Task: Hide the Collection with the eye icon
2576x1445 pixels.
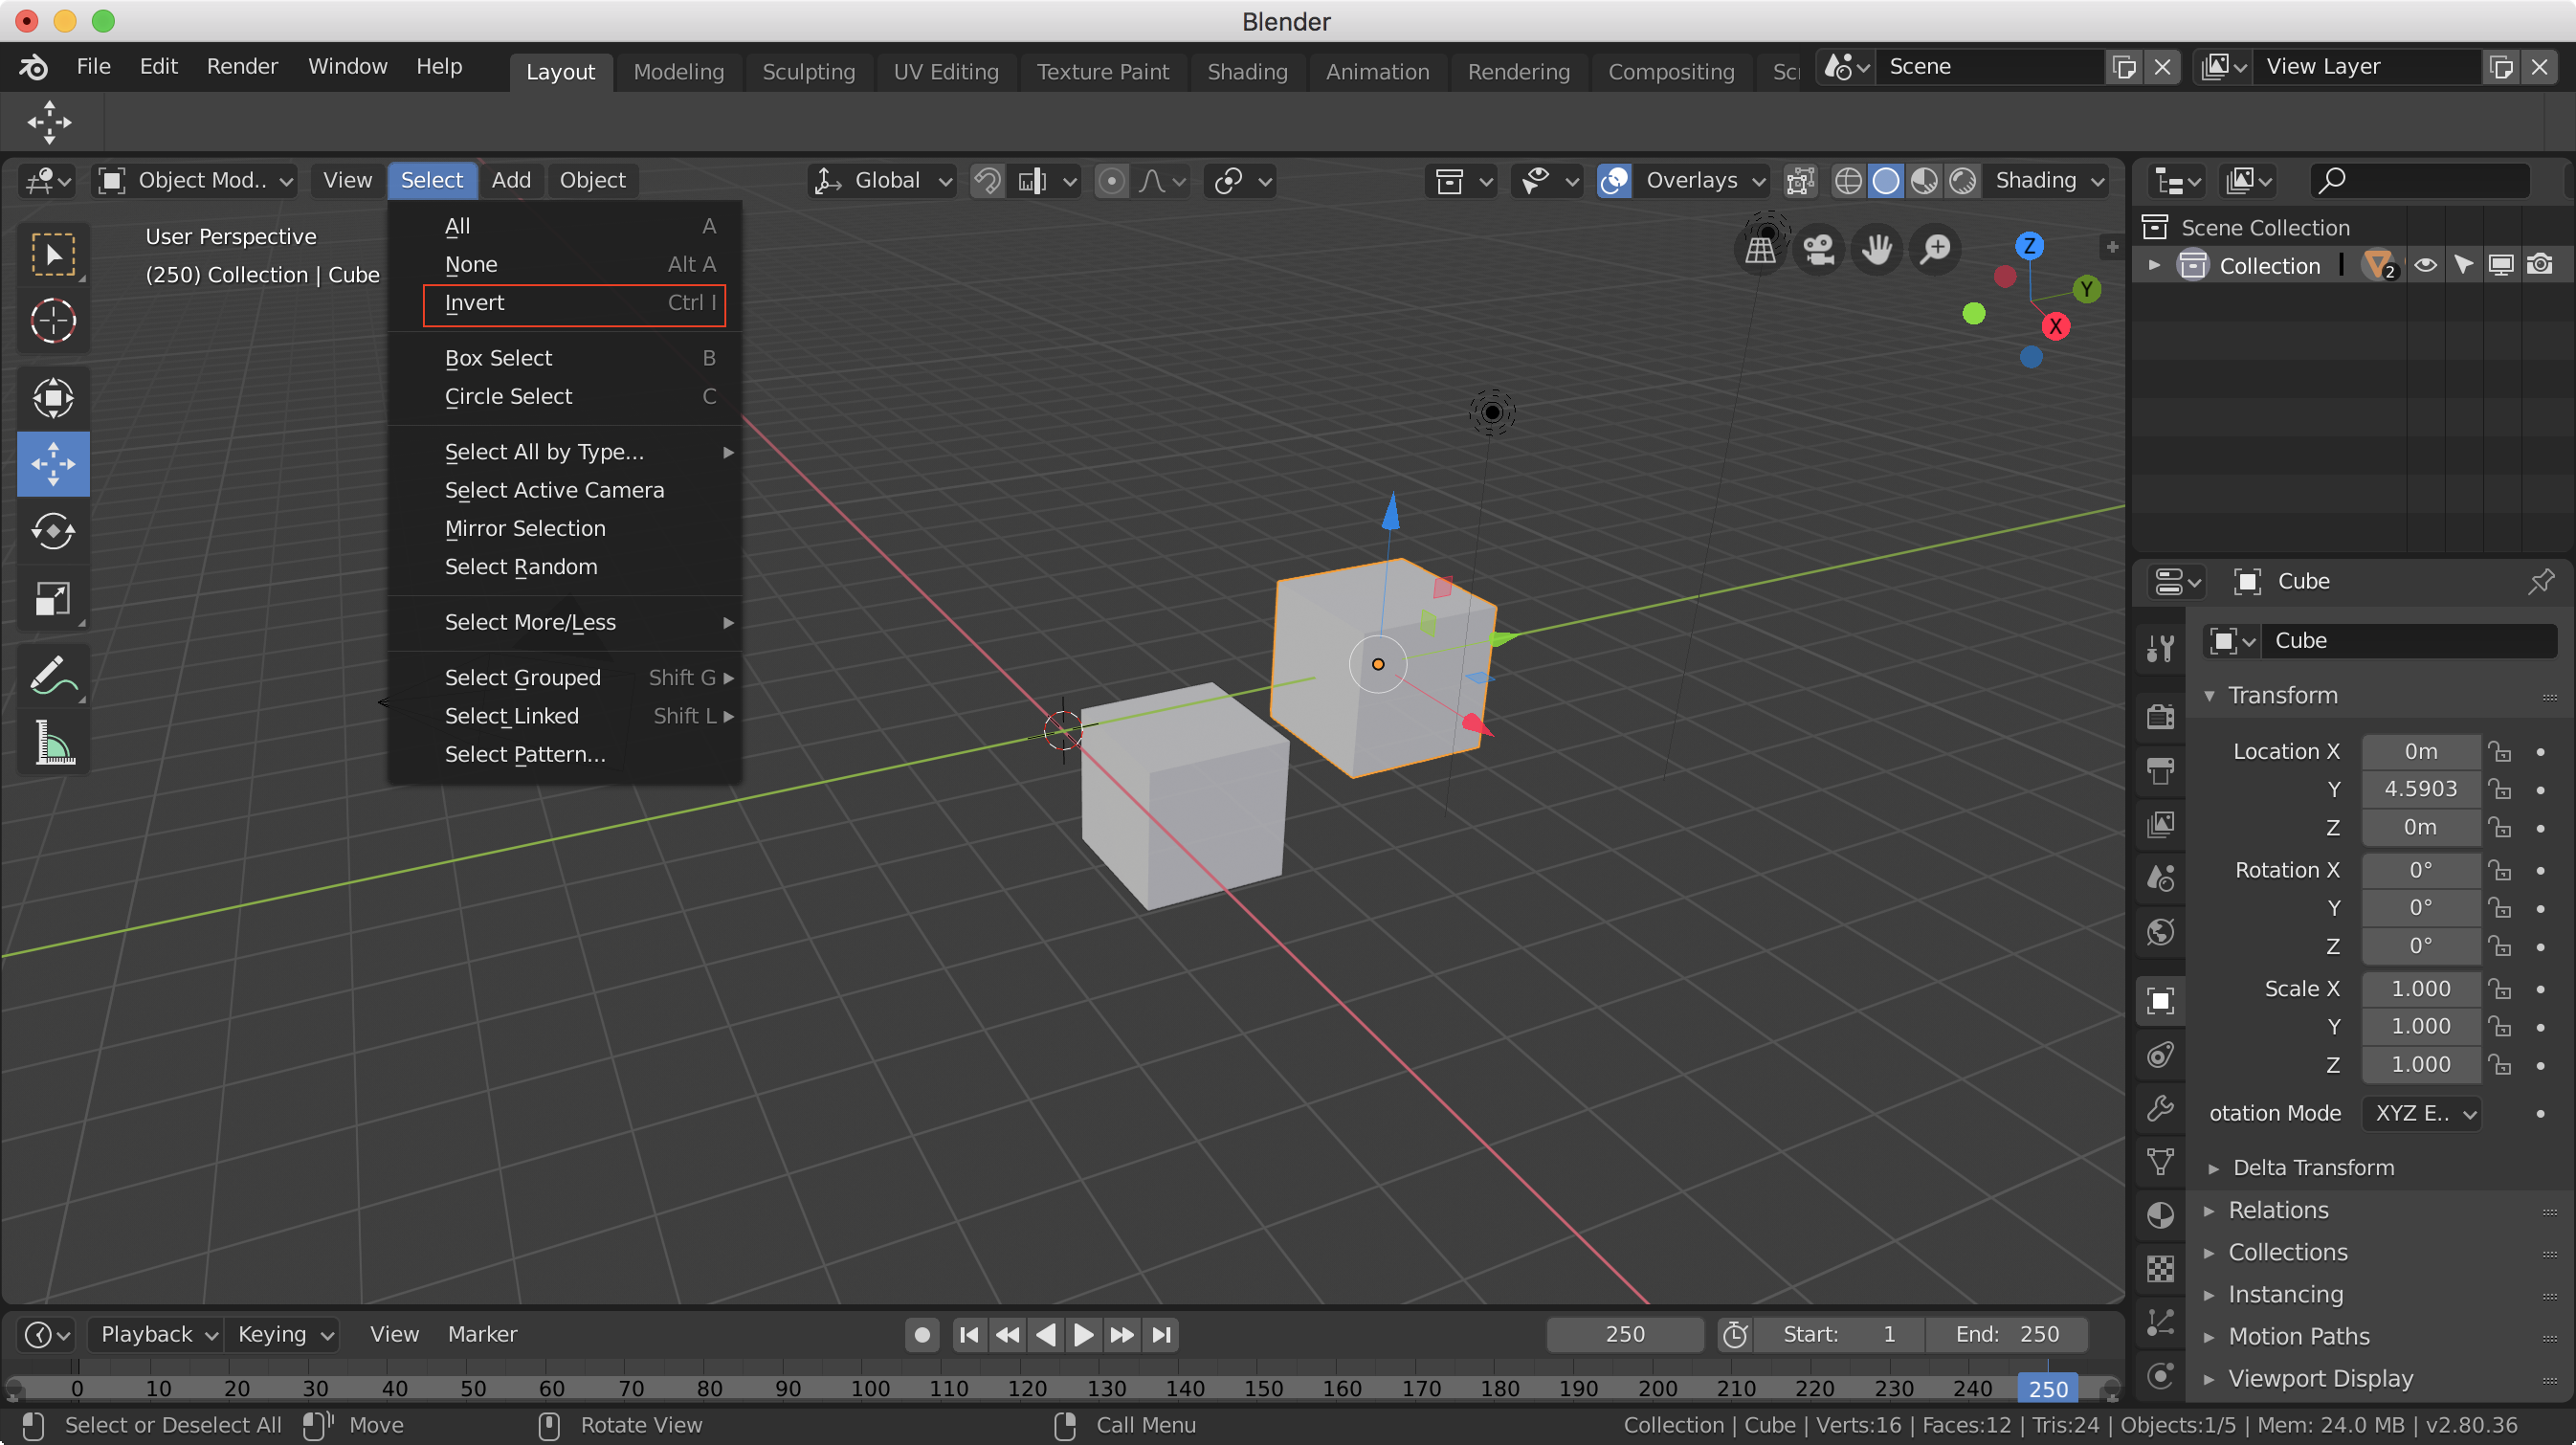Action: [2424, 265]
